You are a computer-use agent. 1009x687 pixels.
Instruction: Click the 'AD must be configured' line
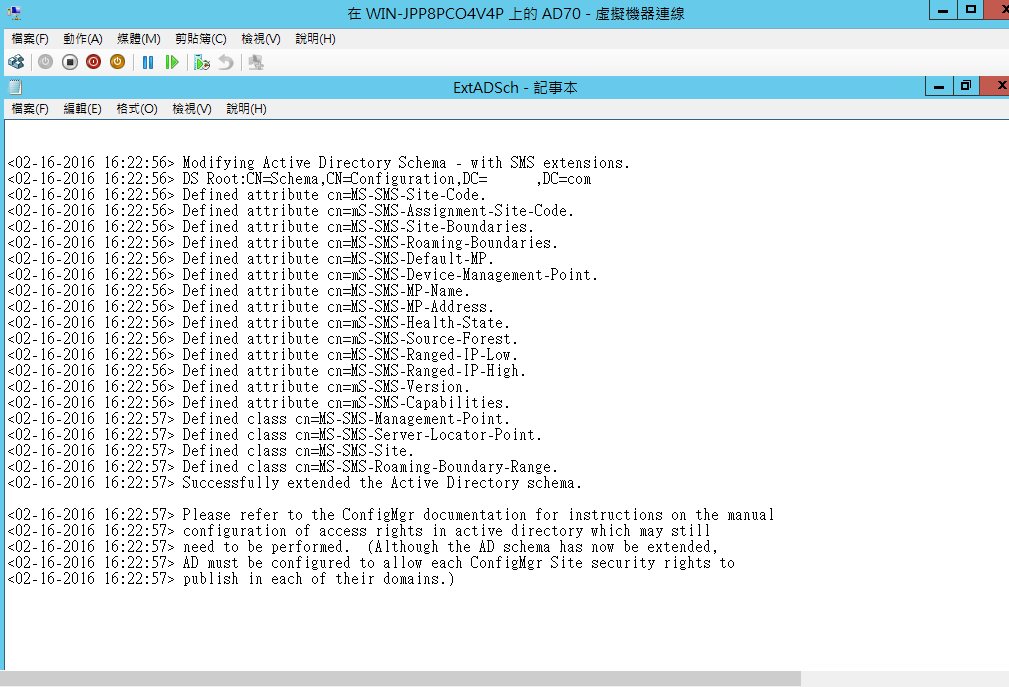371,563
